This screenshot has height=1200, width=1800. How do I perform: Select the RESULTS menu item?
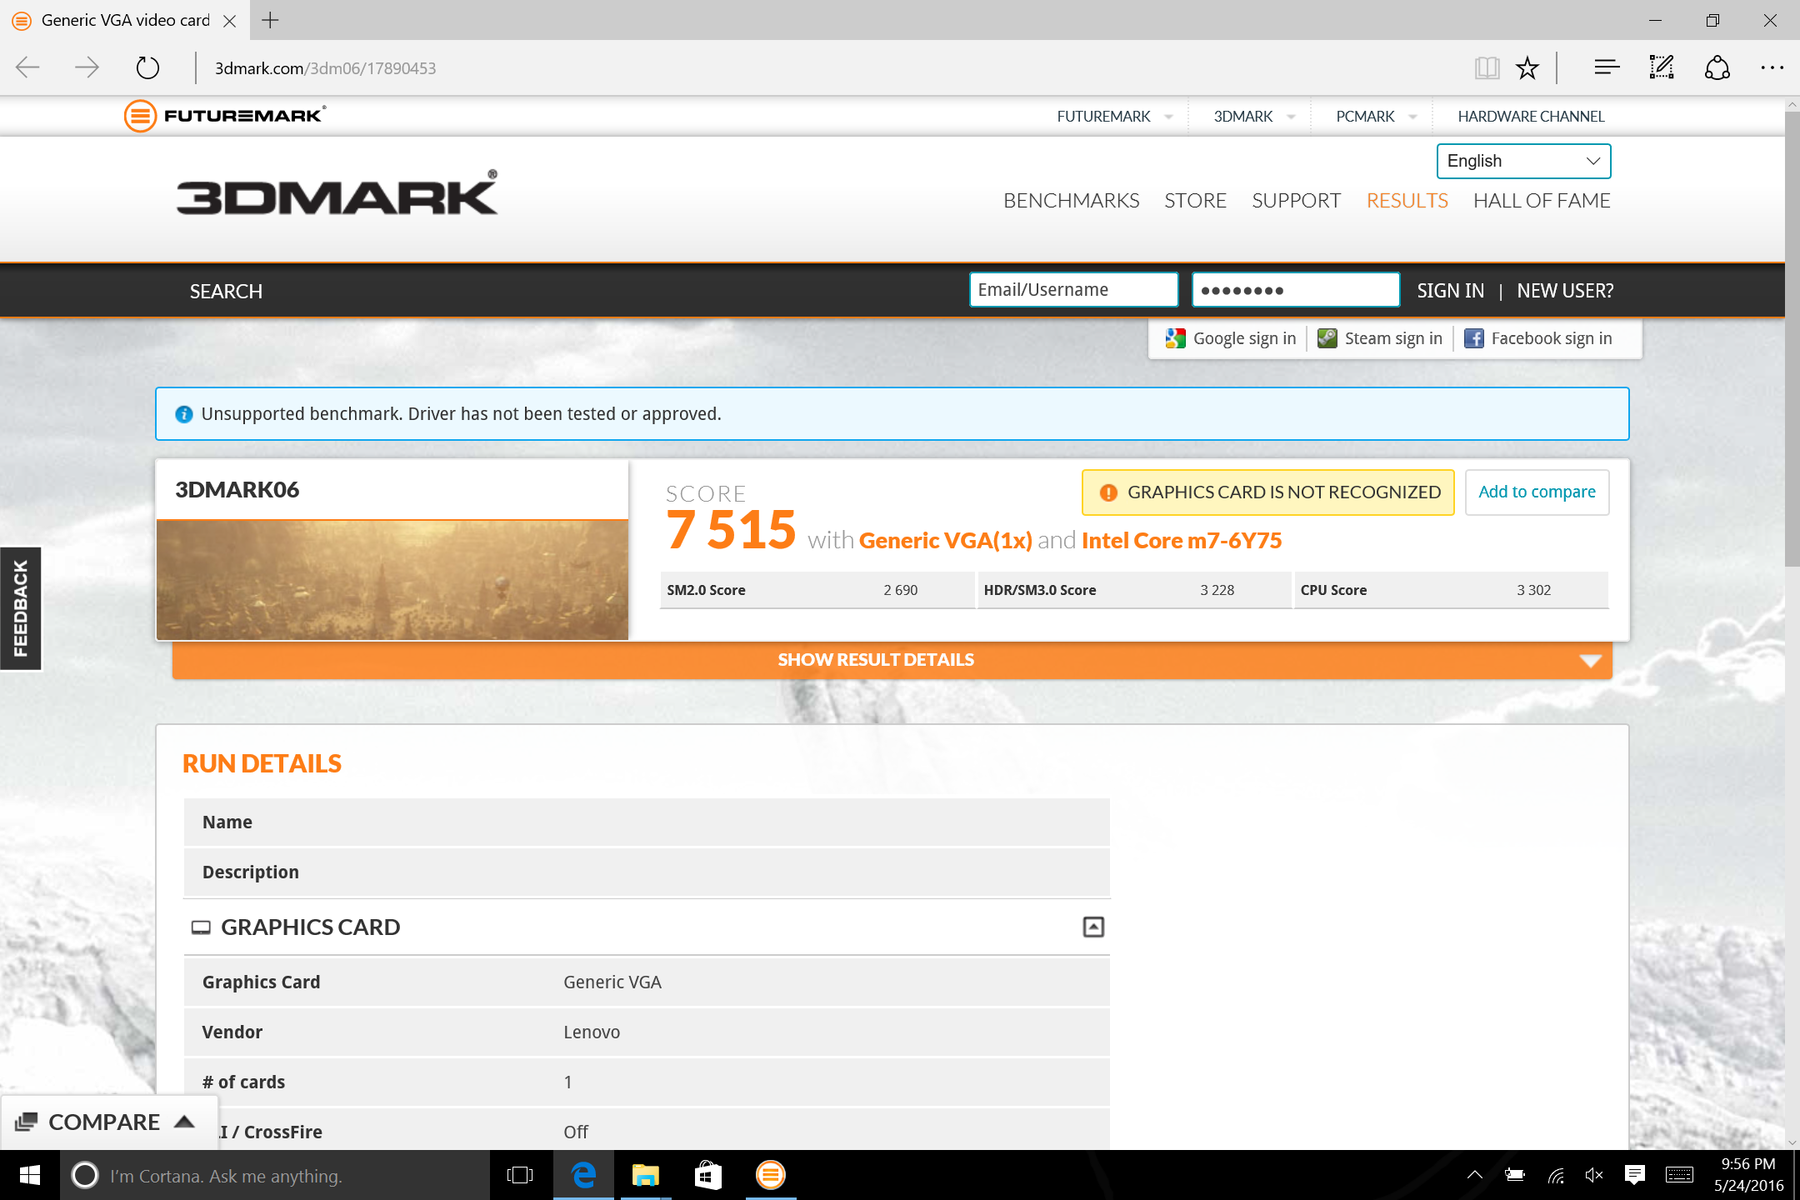1407,201
